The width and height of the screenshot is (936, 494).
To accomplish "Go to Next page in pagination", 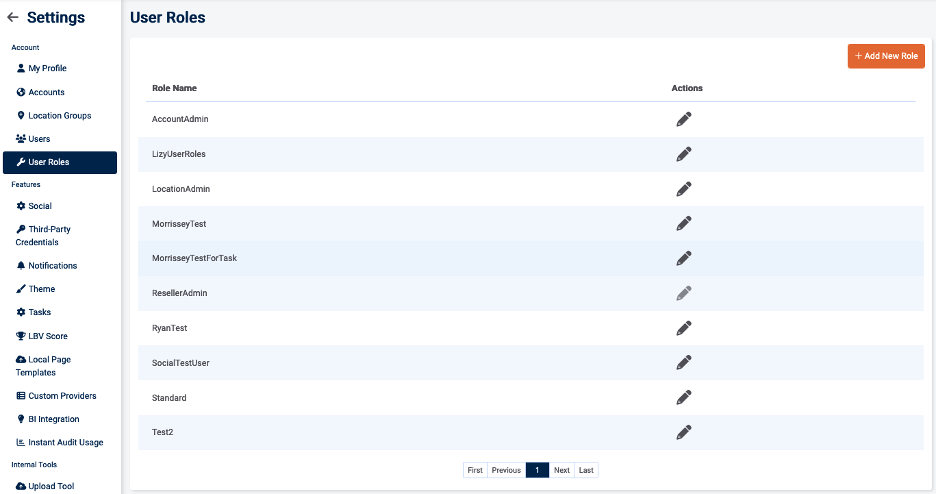I will click(562, 470).
